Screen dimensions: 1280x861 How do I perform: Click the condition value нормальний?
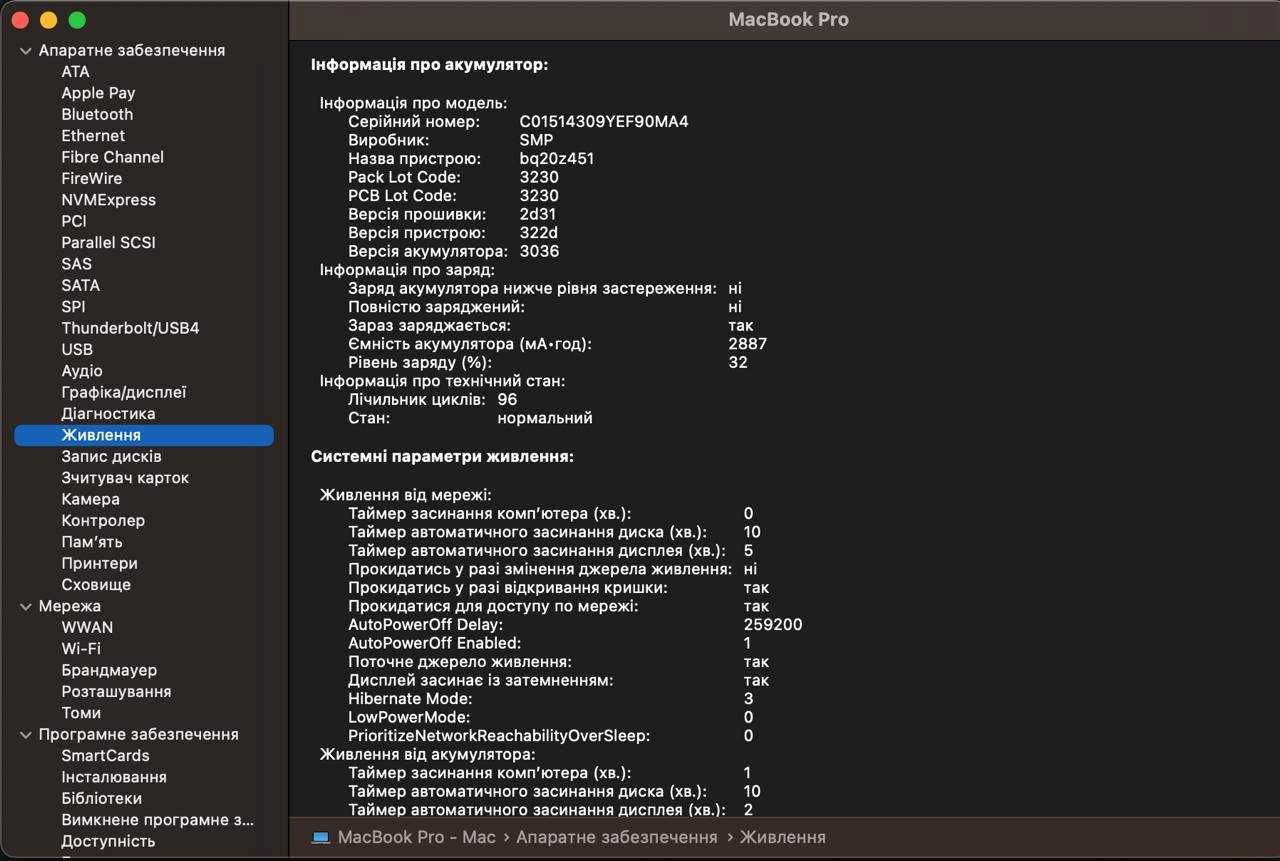coord(545,418)
